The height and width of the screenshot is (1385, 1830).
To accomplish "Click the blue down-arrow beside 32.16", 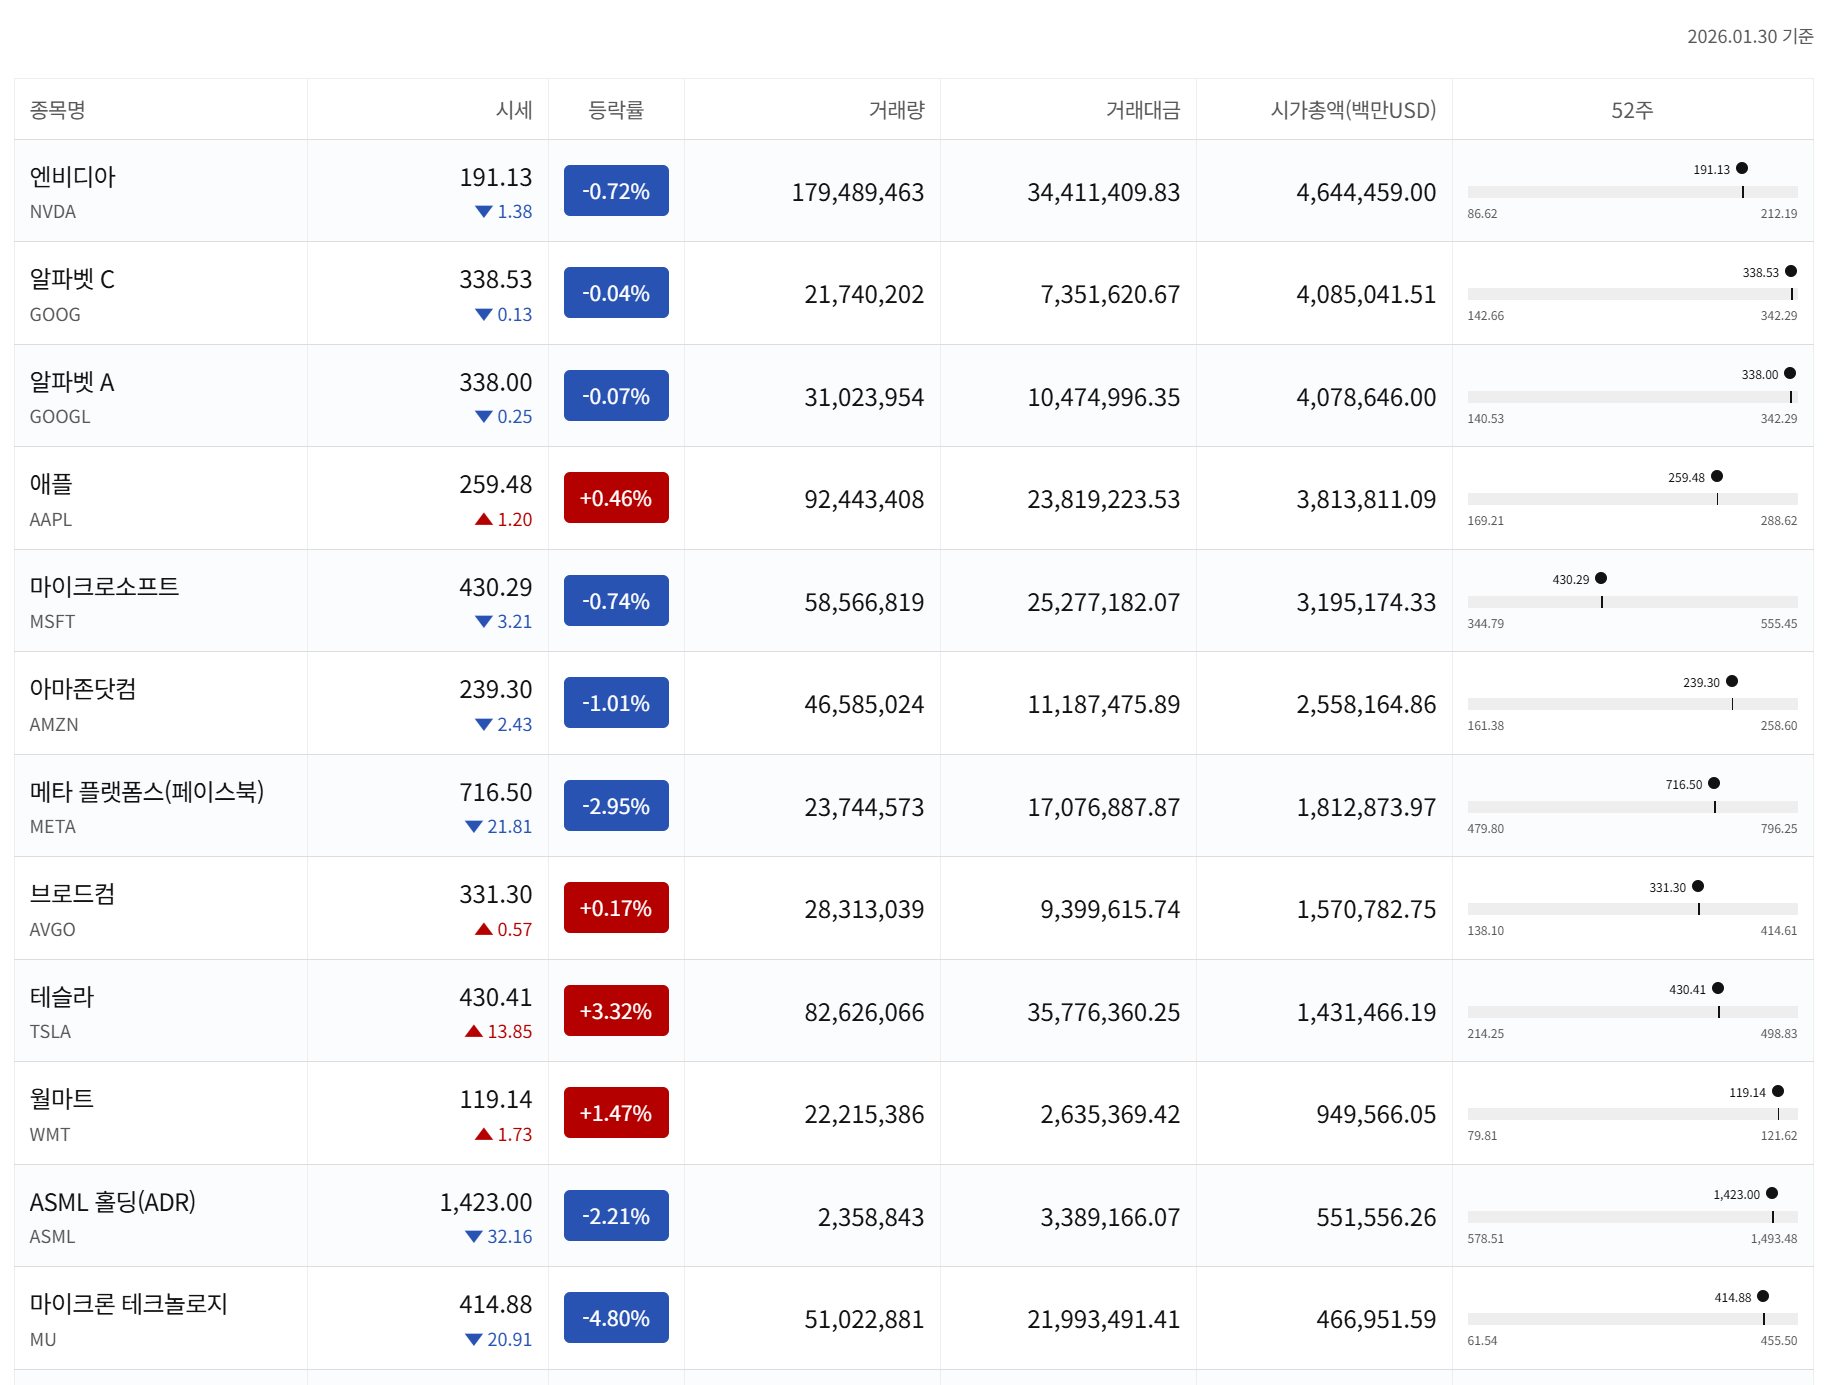I will tap(474, 1237).
